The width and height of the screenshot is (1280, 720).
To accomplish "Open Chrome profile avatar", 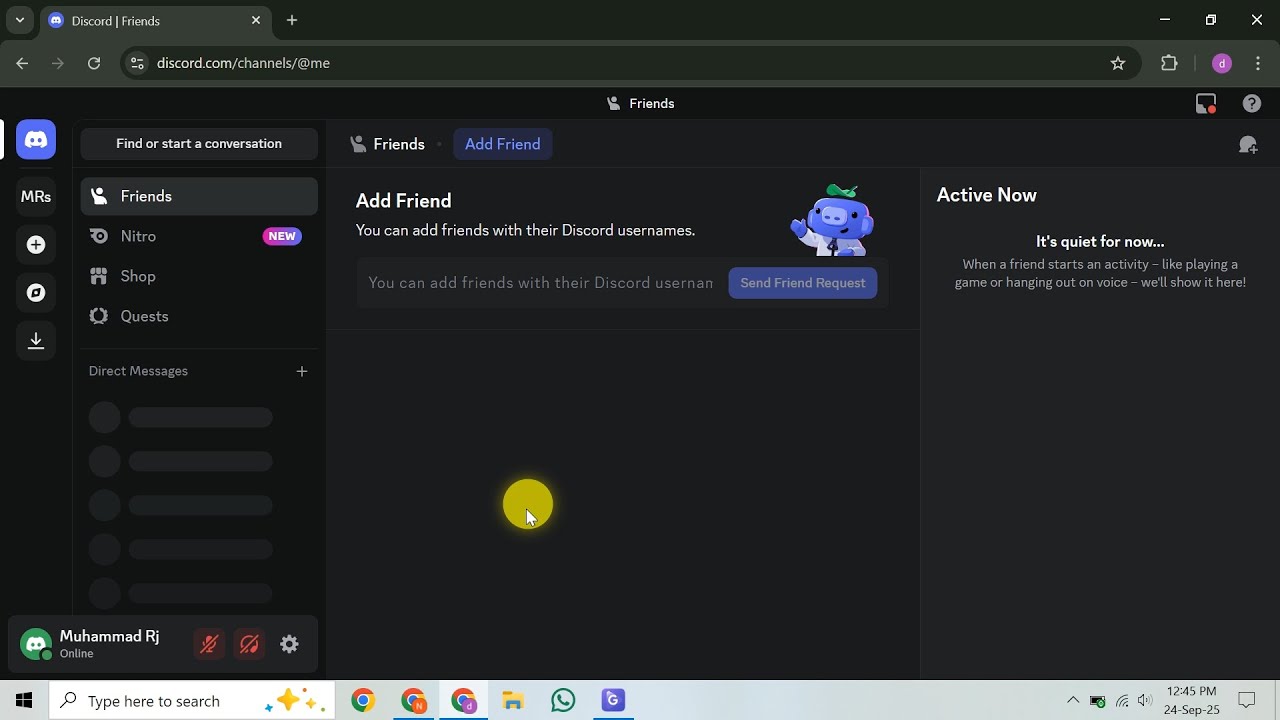I will 1221,63.
